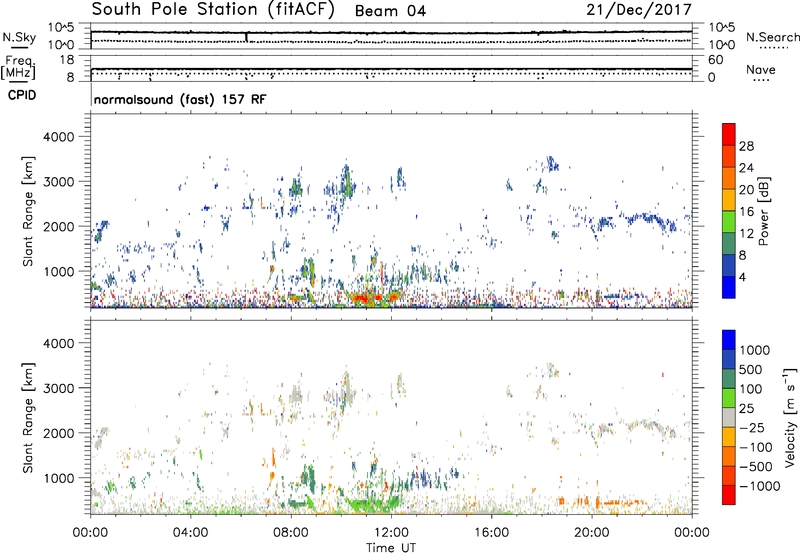Image resolution: width=800 pixels, height=554 pixels.
Task: Select the '16' tick on Power colorbar
Action: click(746, 212)
